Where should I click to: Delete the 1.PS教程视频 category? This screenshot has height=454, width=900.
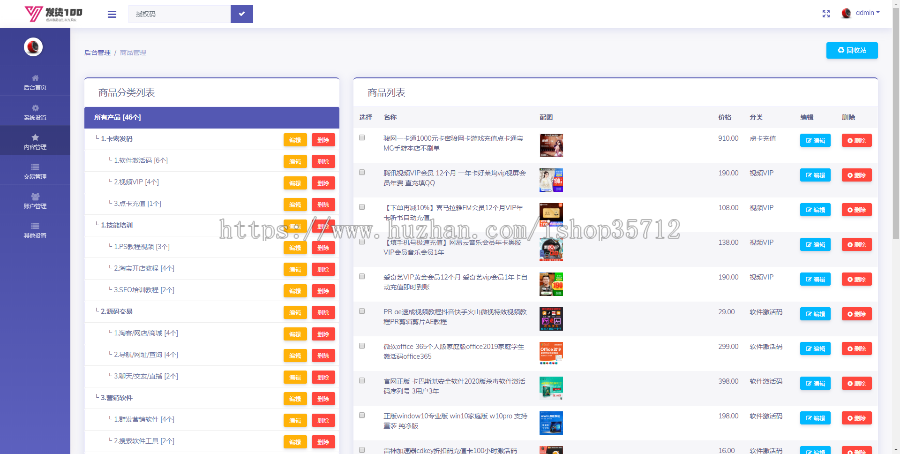click(323, 247)
